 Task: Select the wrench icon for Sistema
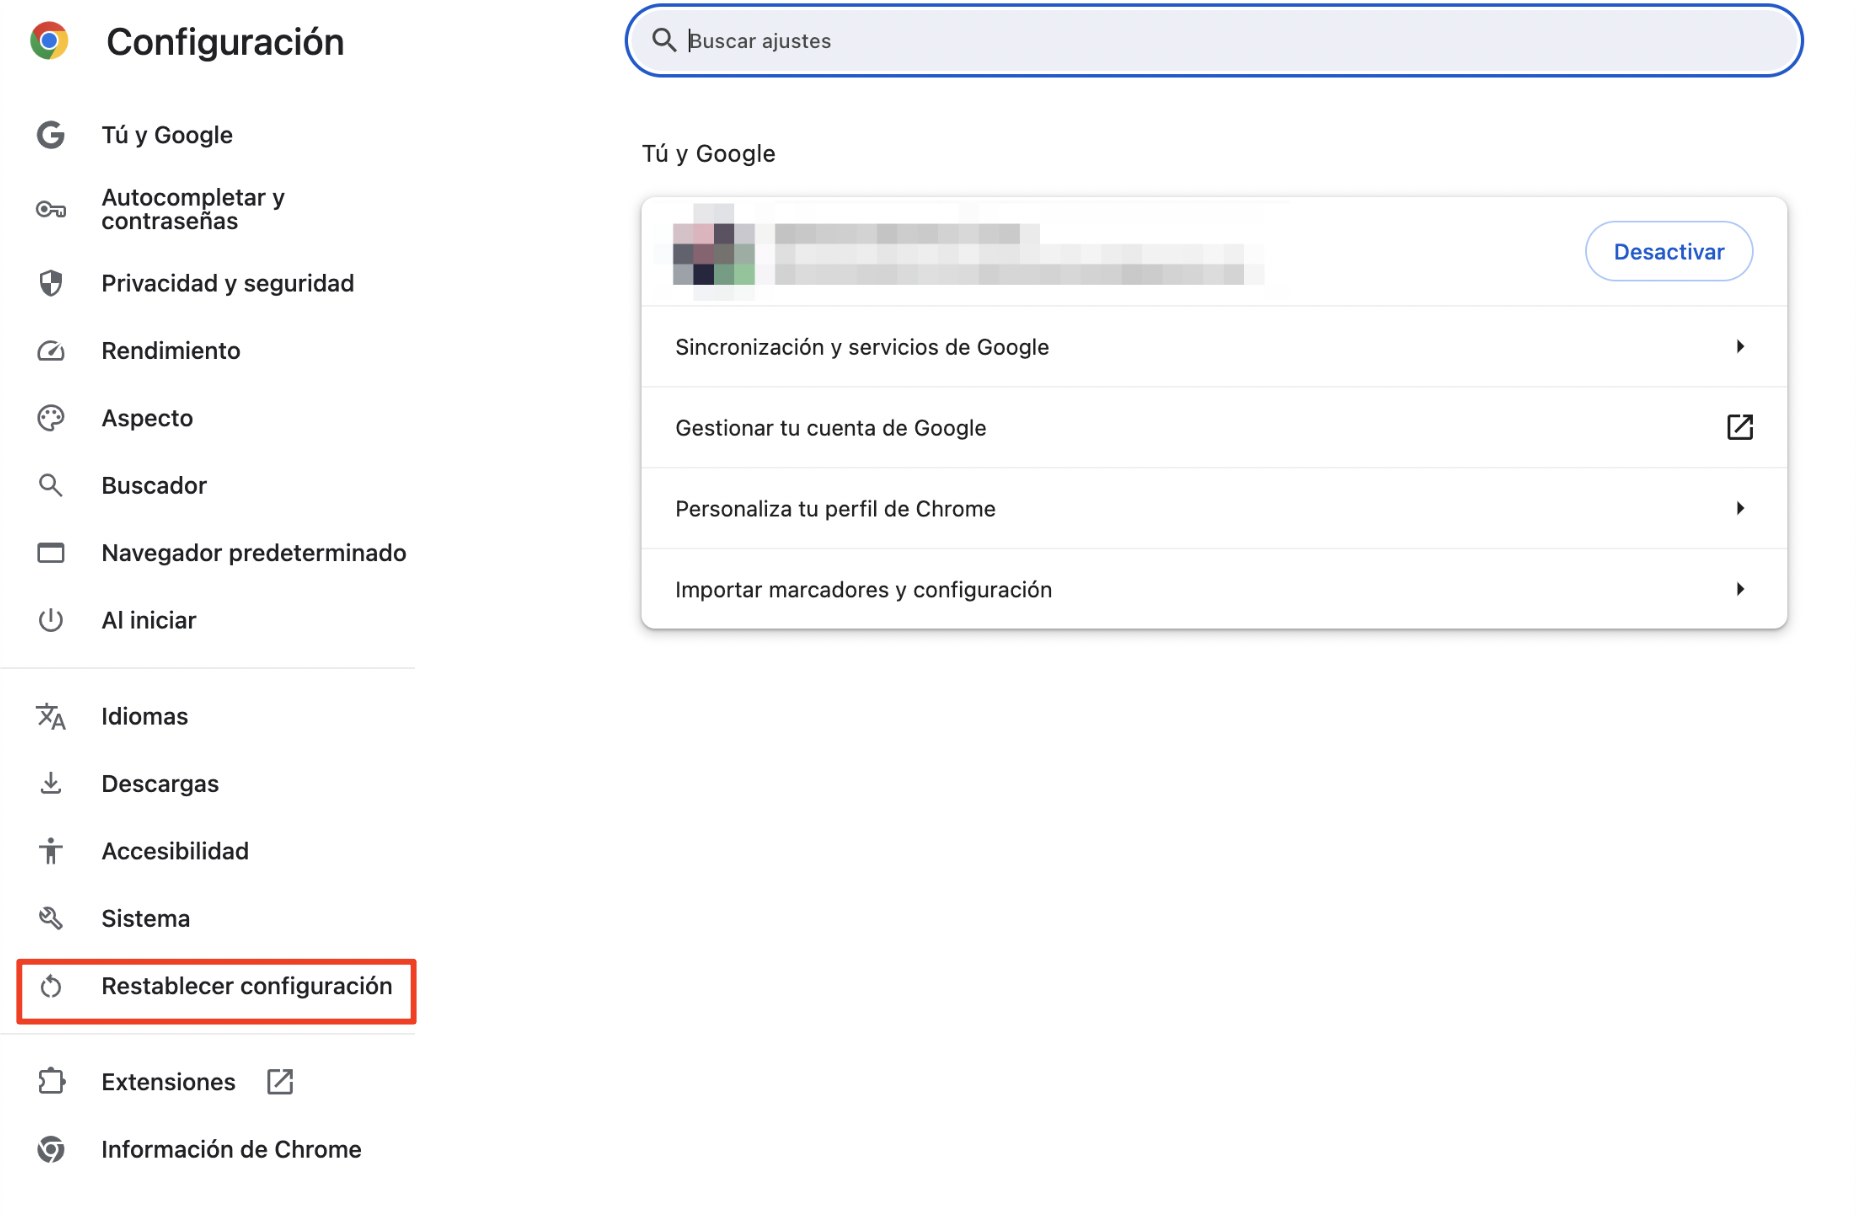pos(50,917)
